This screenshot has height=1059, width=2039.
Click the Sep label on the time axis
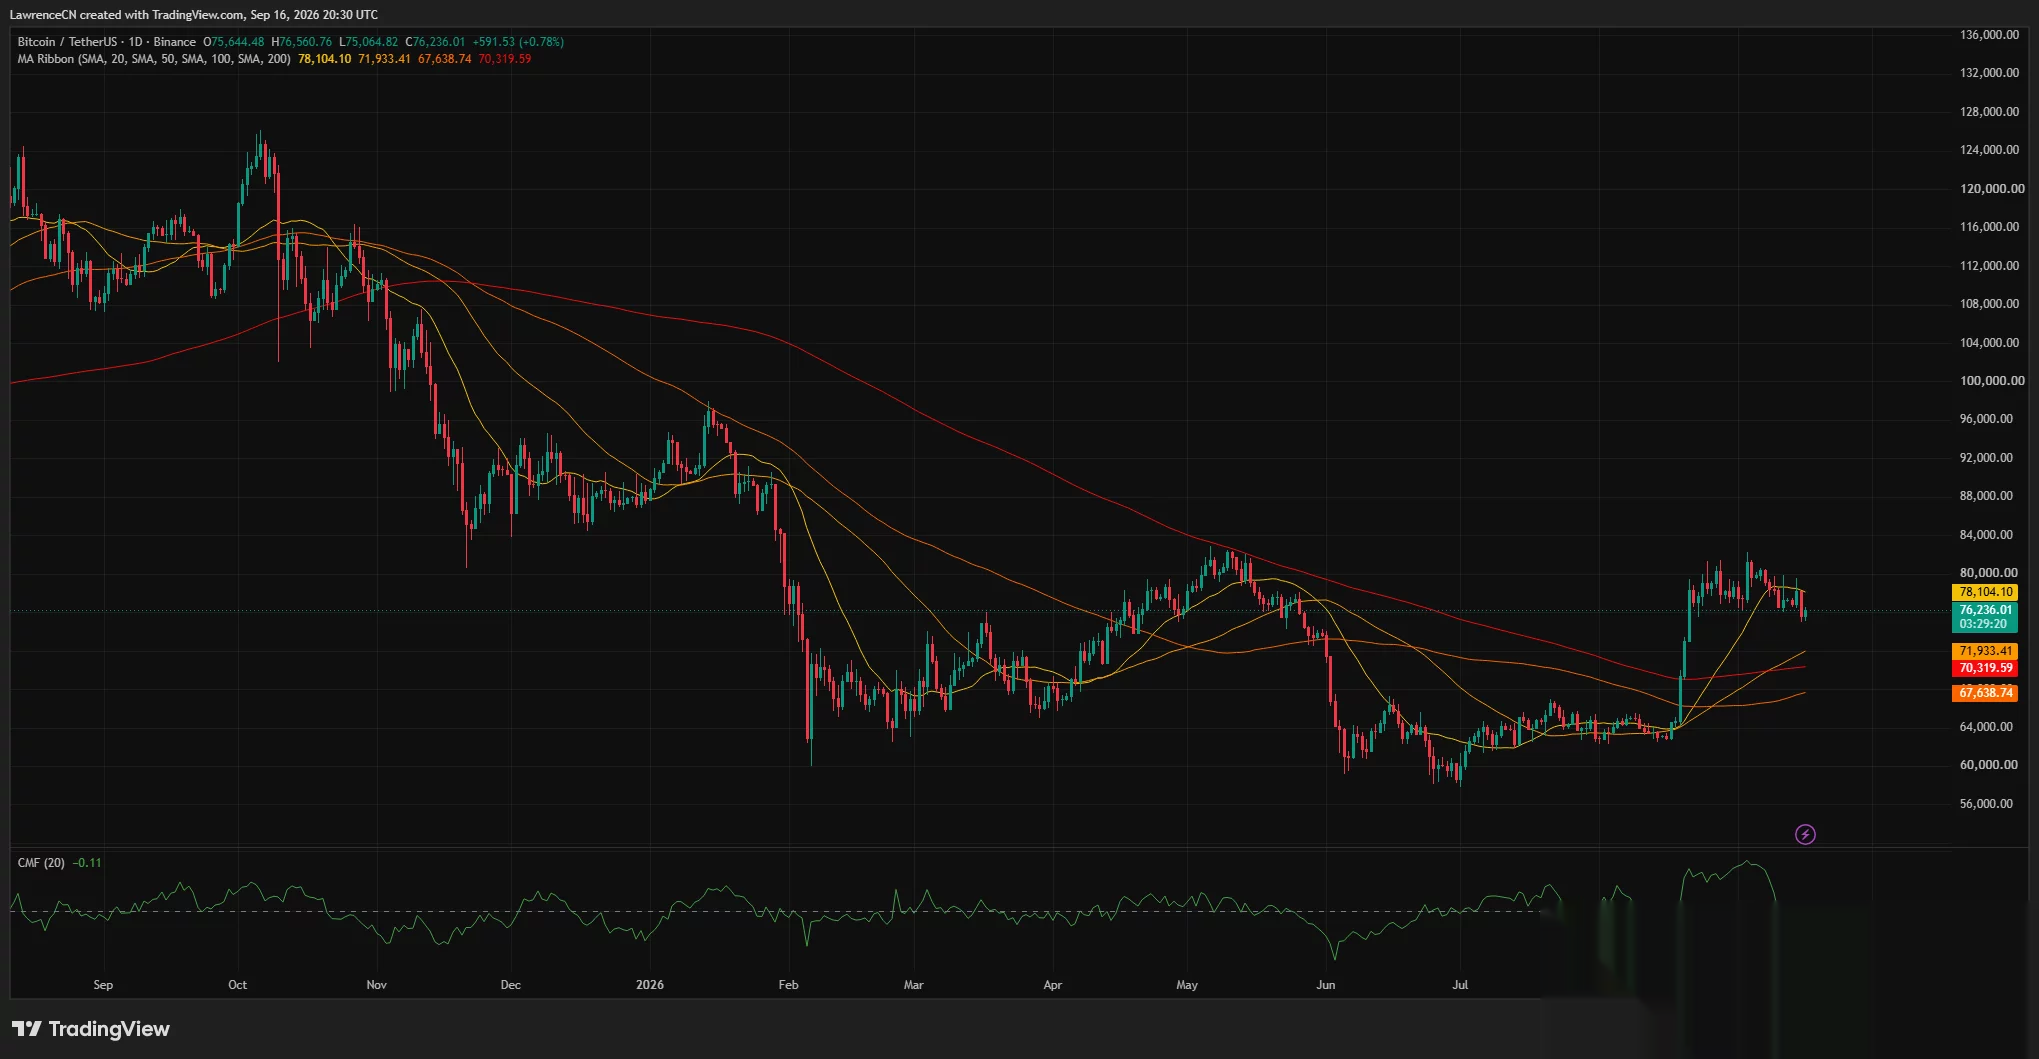[103, 985]
